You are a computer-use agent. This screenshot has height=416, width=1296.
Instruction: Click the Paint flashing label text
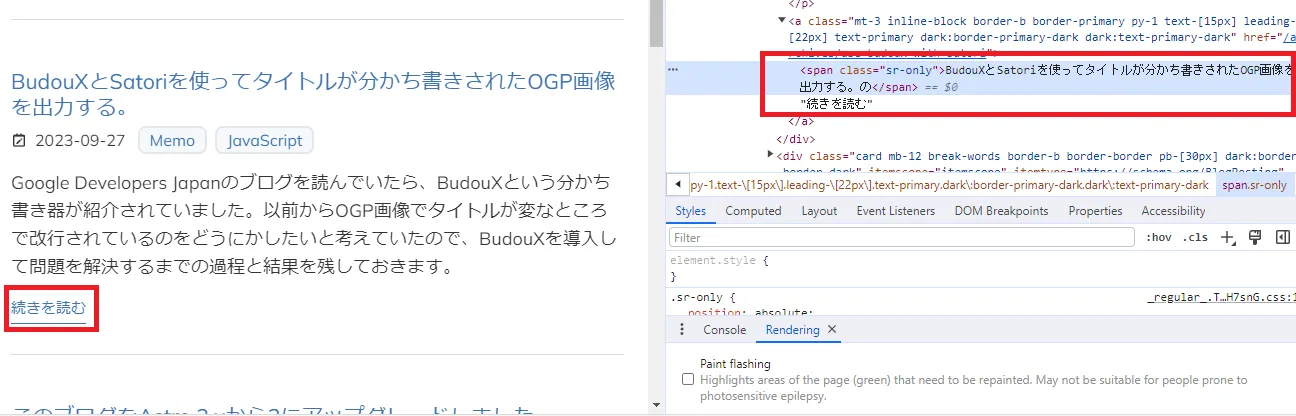point(735,364)
